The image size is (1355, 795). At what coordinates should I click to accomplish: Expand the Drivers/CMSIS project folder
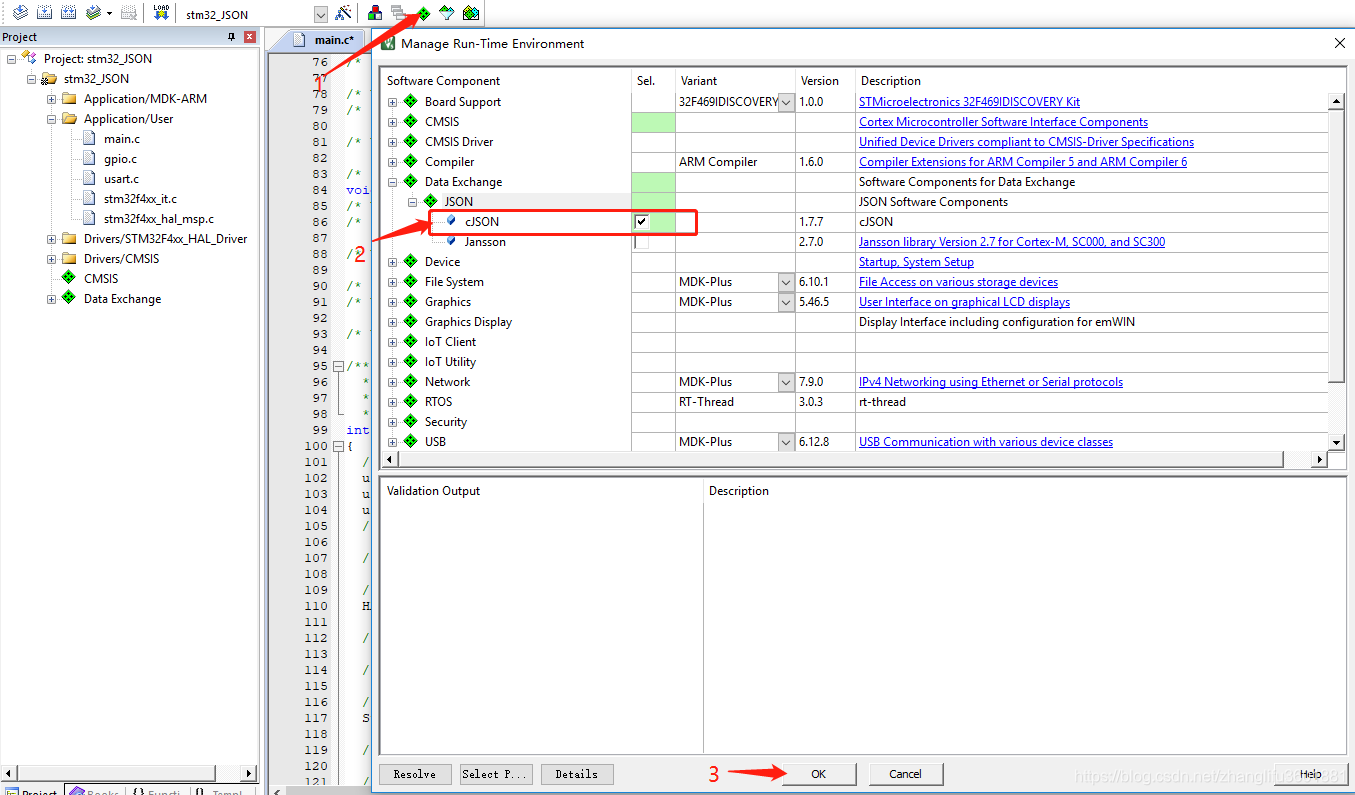point(50,258)
